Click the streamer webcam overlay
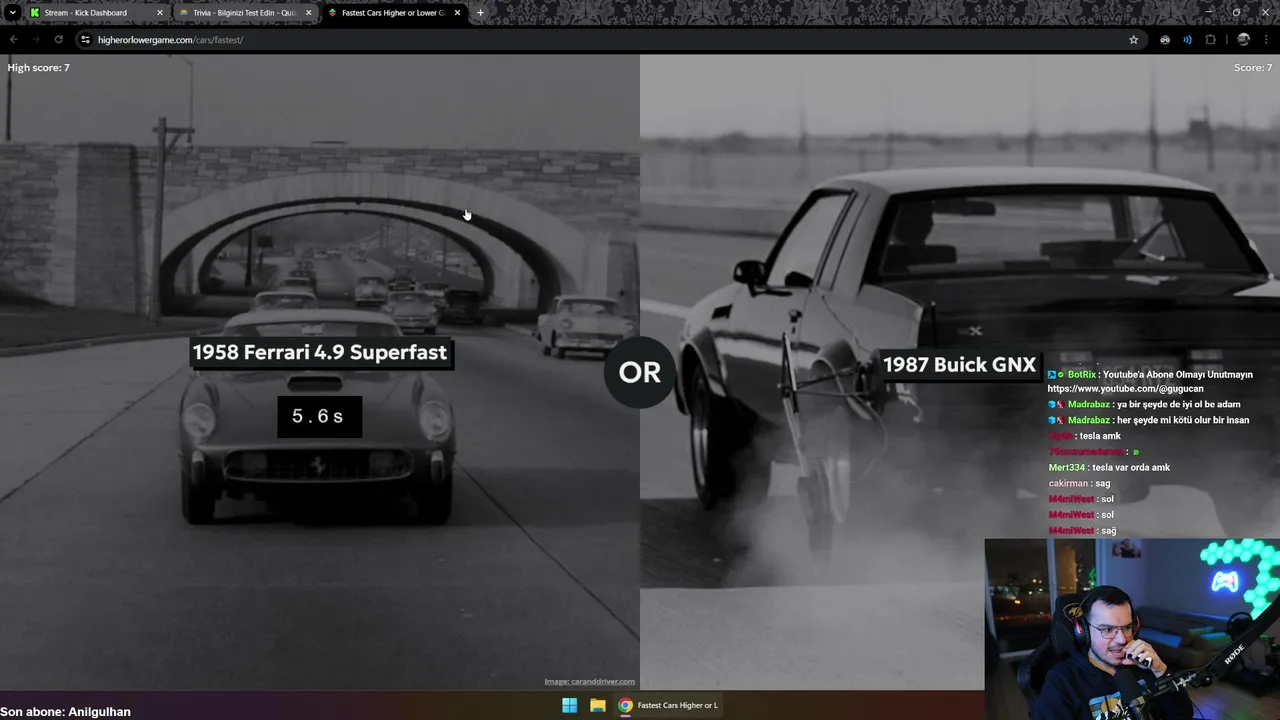 [1132, 629]
